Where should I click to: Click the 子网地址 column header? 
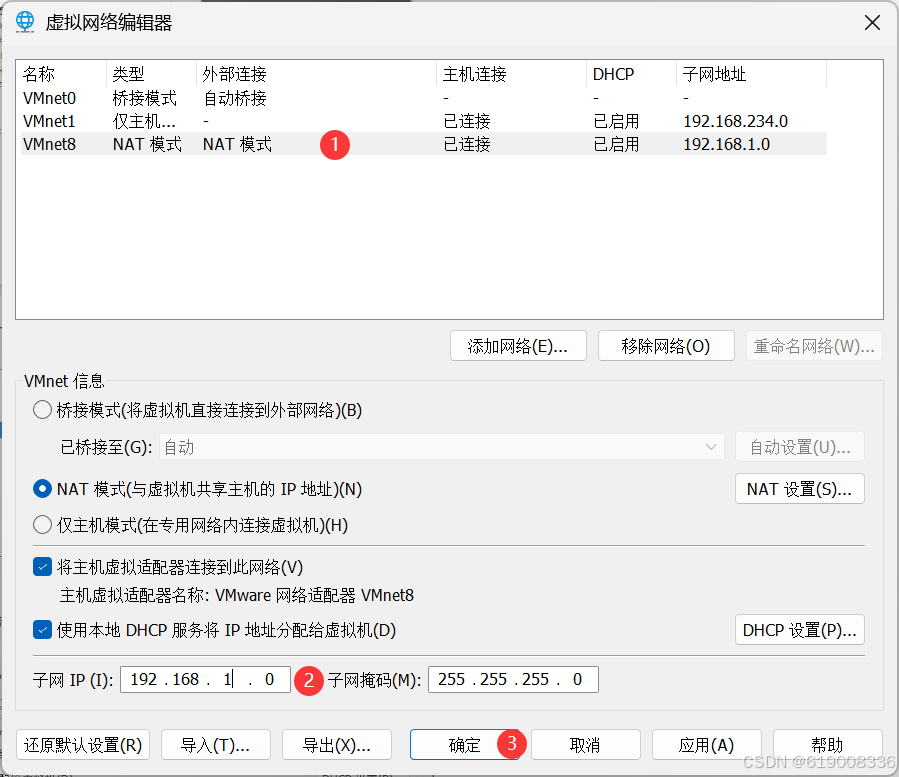tap(752, 74)
